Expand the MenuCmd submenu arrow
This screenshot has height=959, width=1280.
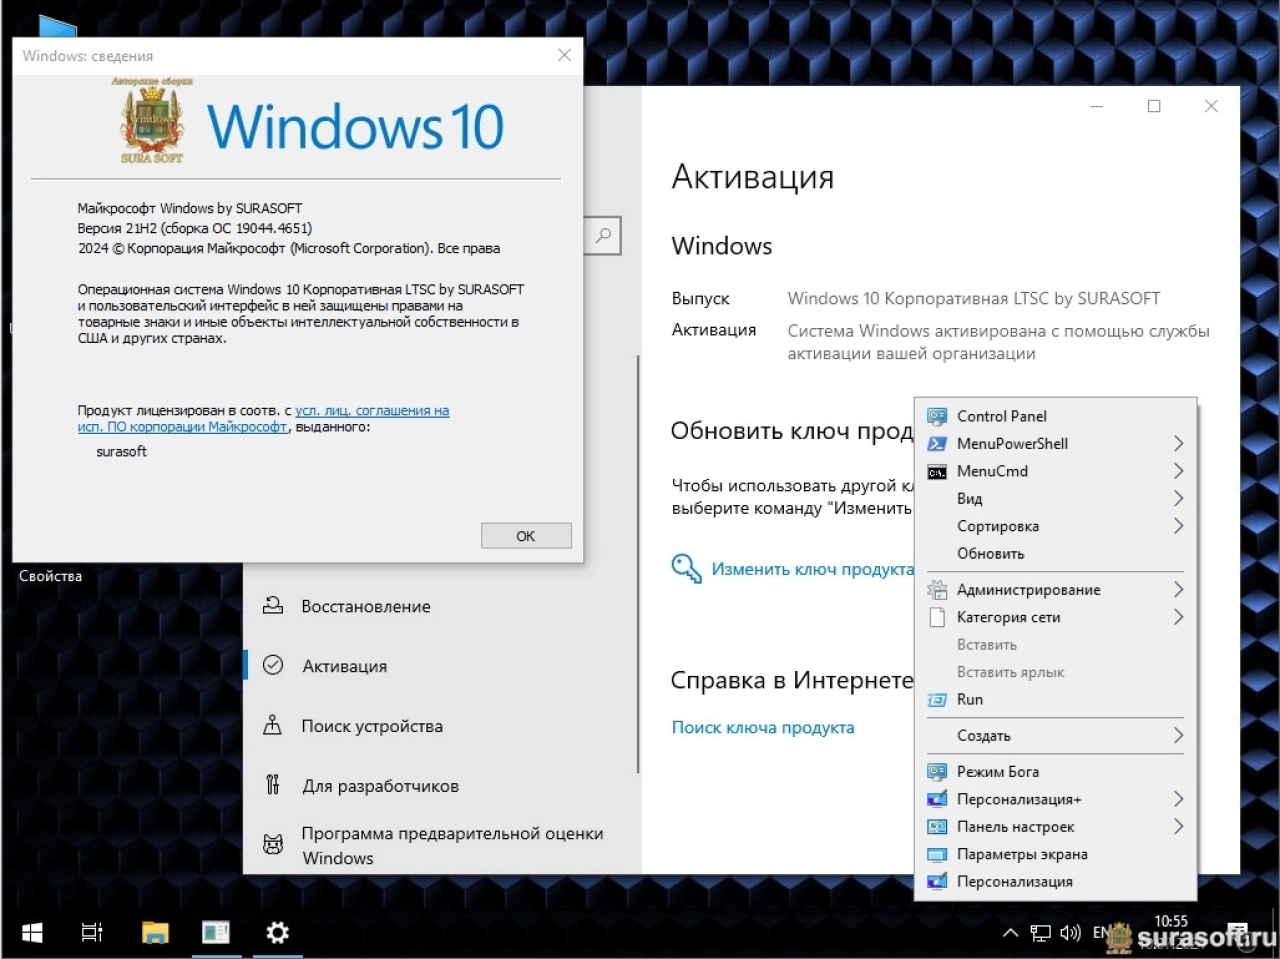(1178, 471)
